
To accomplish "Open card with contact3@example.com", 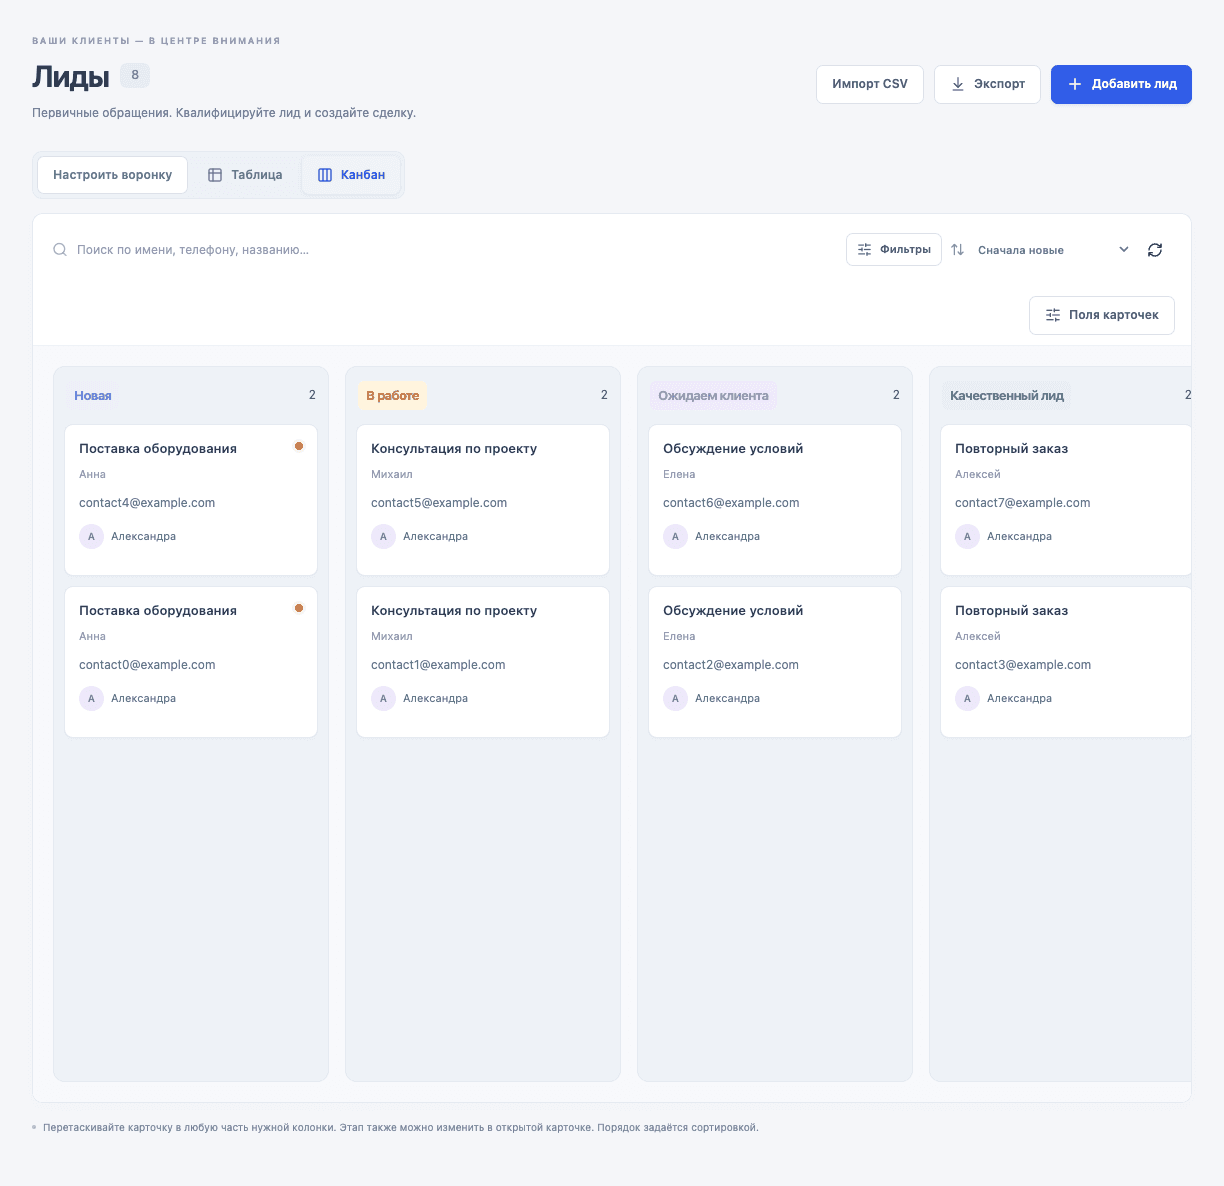I will coord(1066,662).
